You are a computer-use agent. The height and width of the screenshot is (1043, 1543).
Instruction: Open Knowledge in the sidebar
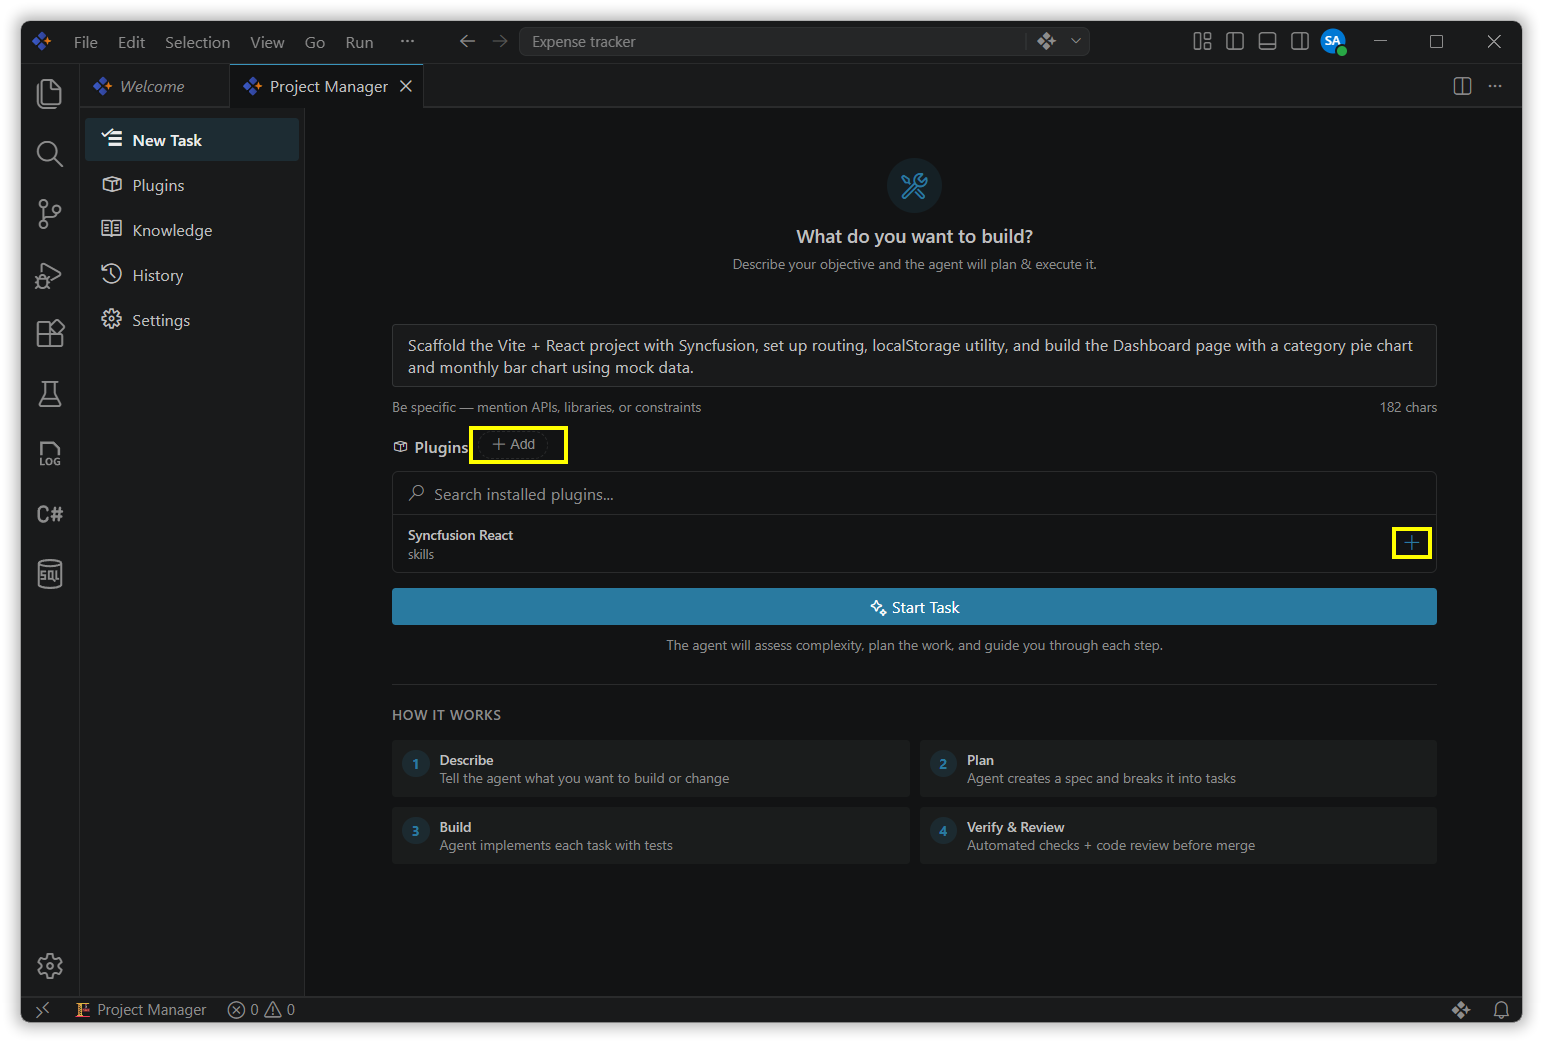192,230
